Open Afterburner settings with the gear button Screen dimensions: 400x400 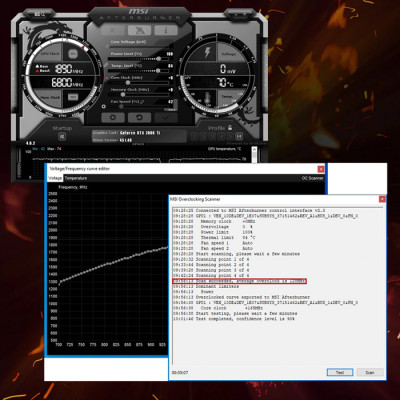[113, 117]
